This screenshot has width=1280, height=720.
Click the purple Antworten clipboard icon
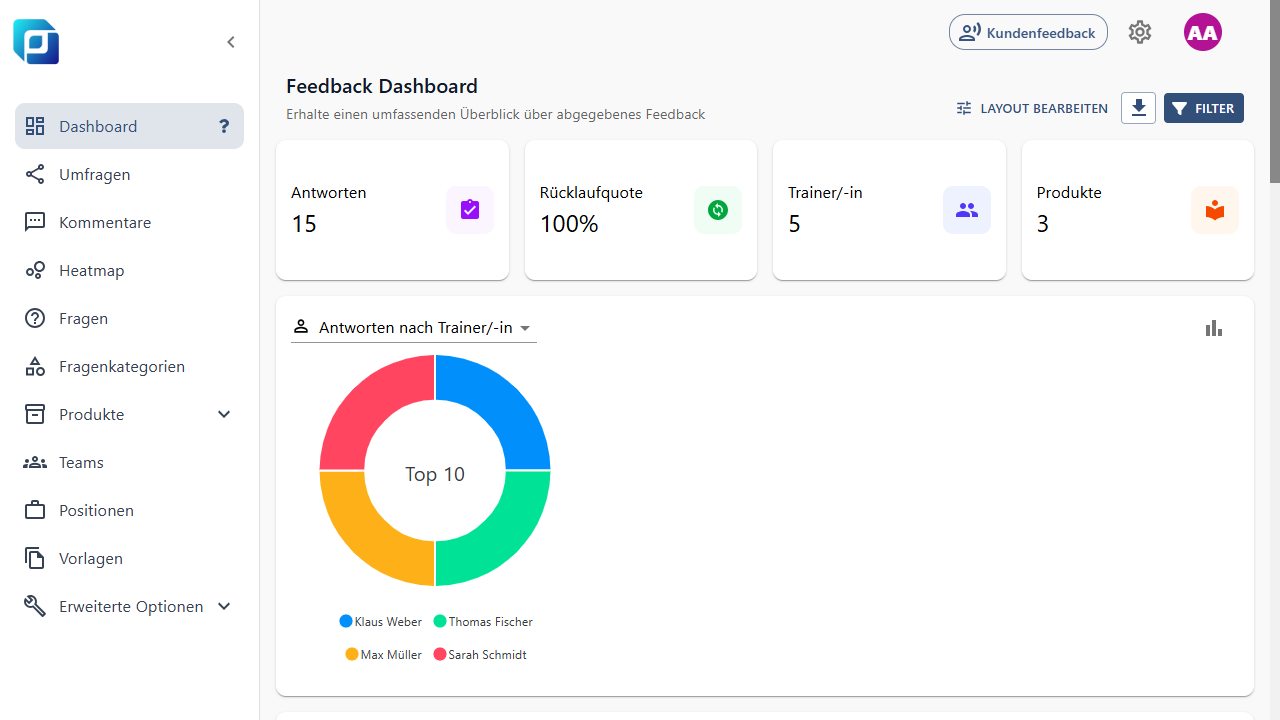click(x=470, y=210)
